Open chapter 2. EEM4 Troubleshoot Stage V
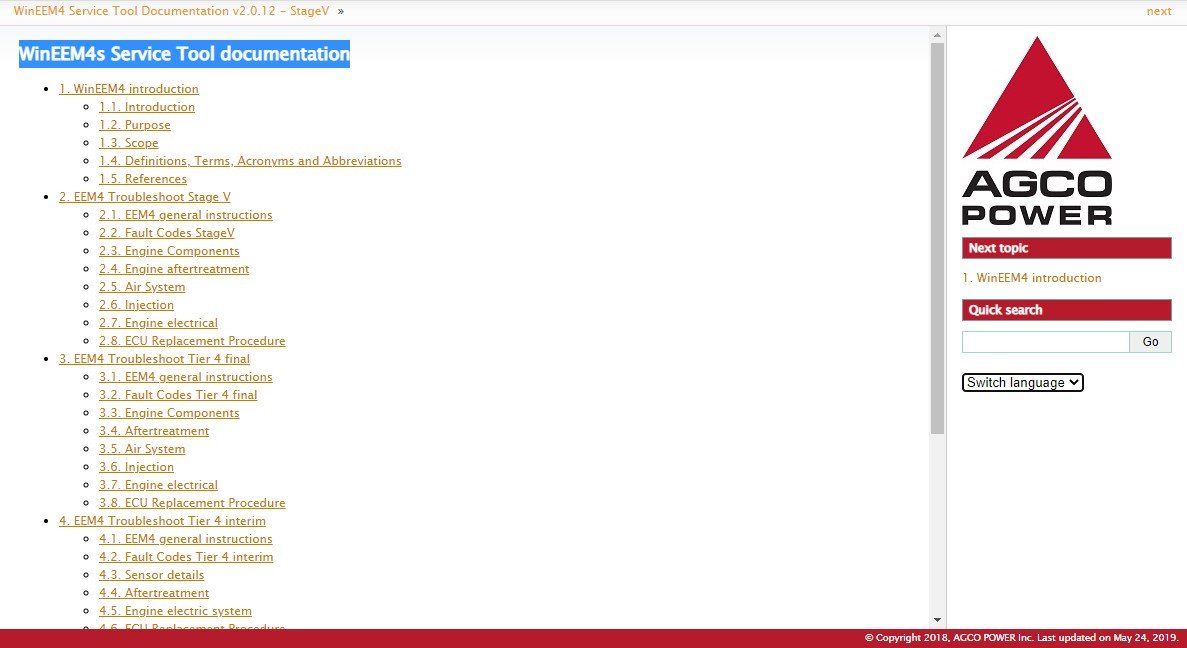1187x648 pixels. [144, 197]
